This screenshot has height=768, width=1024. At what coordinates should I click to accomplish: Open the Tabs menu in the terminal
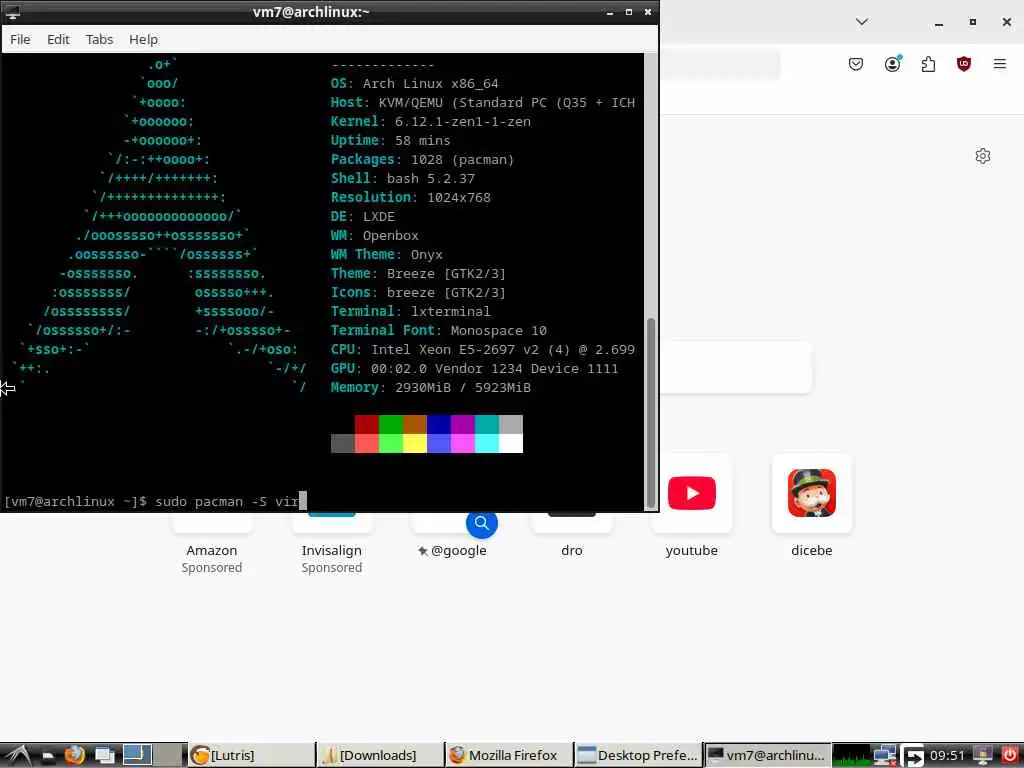click(99, 39)
